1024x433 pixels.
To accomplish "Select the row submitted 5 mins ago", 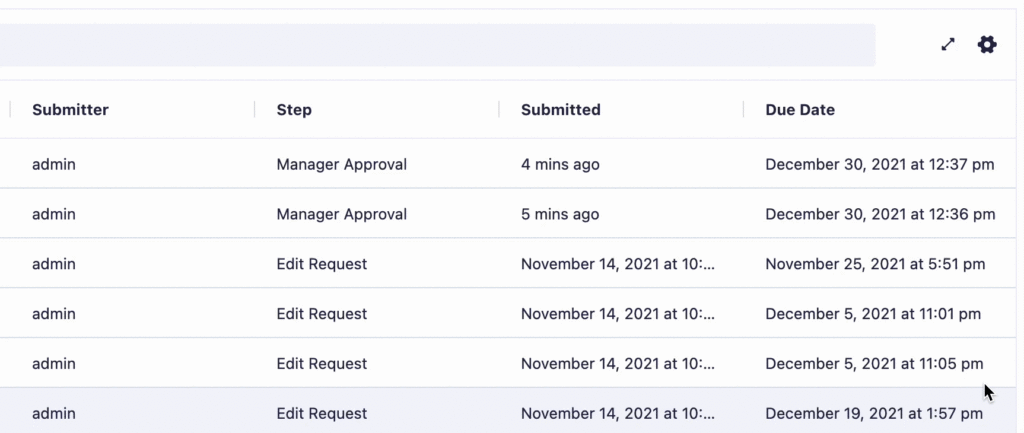I will pyautogui.click(x=560, y=214).
